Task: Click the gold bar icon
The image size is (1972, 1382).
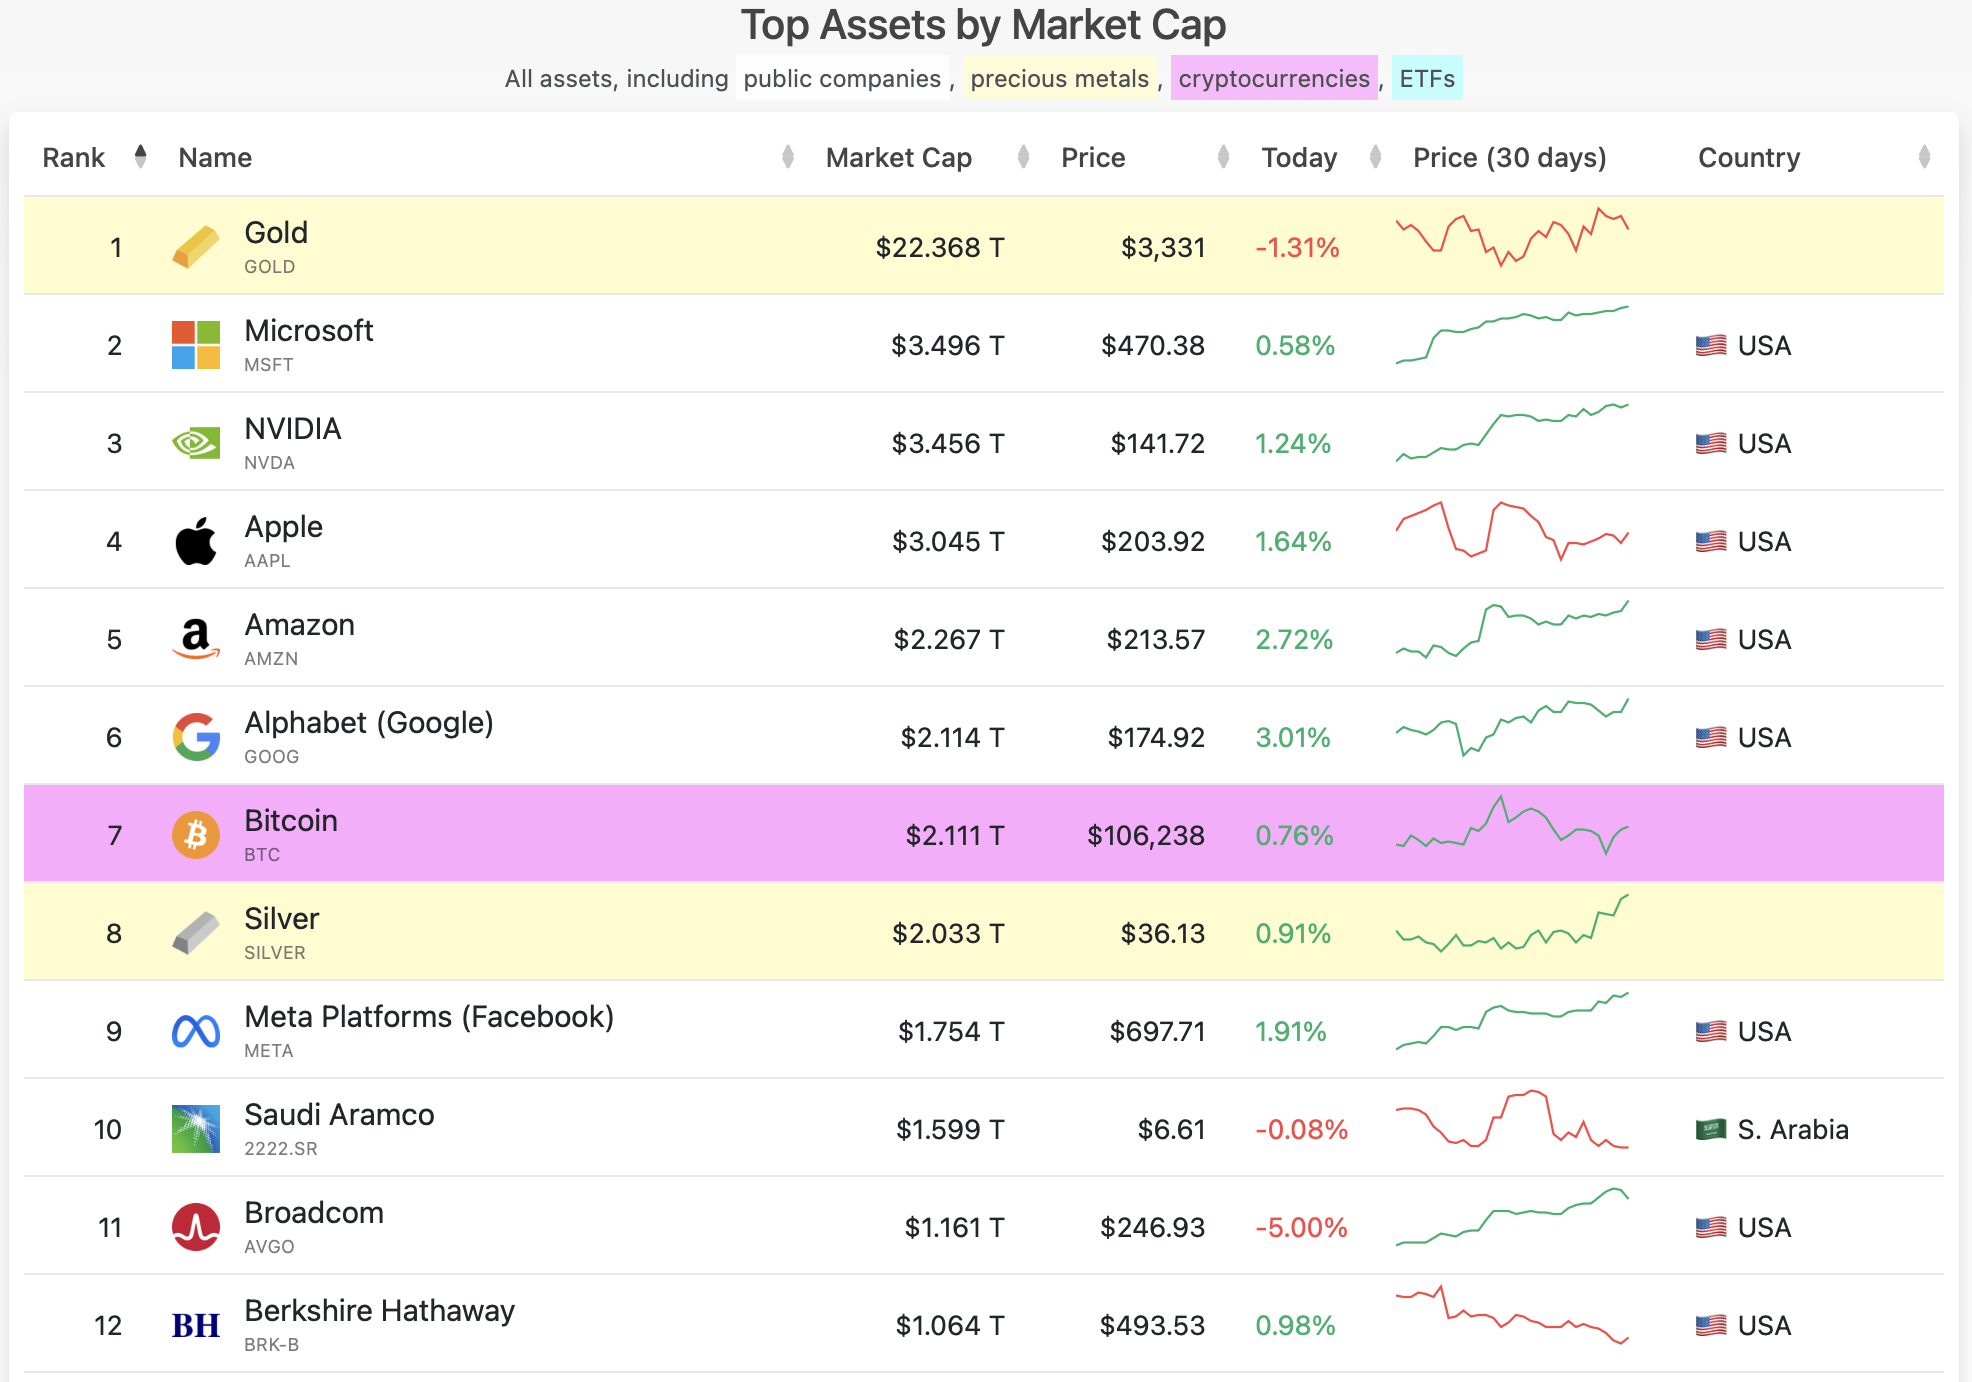Action: pos(196,247)
